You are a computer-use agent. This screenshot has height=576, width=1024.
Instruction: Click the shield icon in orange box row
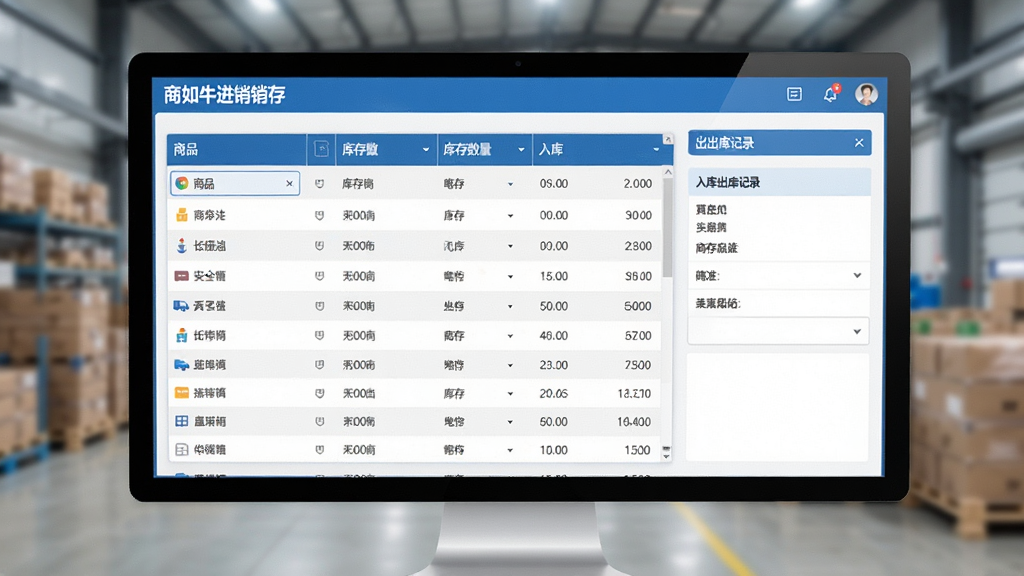[319, 215]
